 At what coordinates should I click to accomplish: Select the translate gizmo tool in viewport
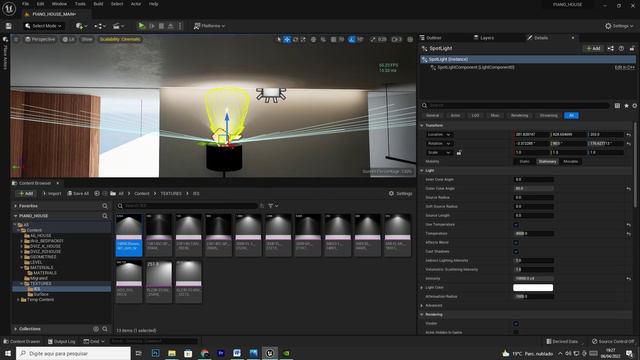[x=287, y=39]
